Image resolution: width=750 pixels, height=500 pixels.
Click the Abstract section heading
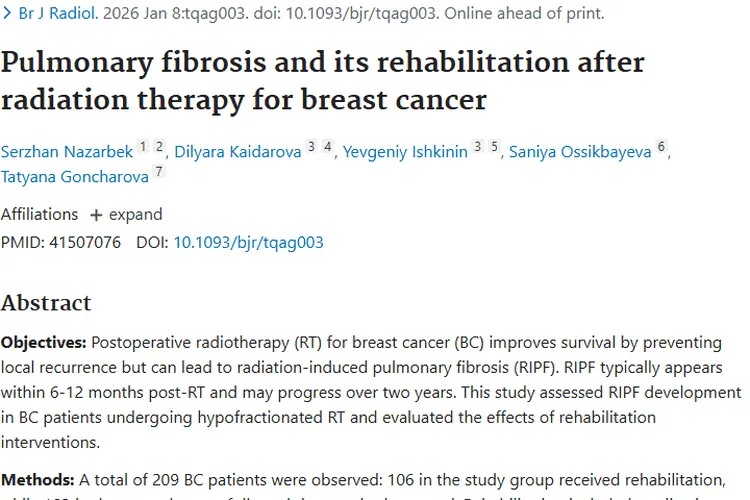[46, 302]
